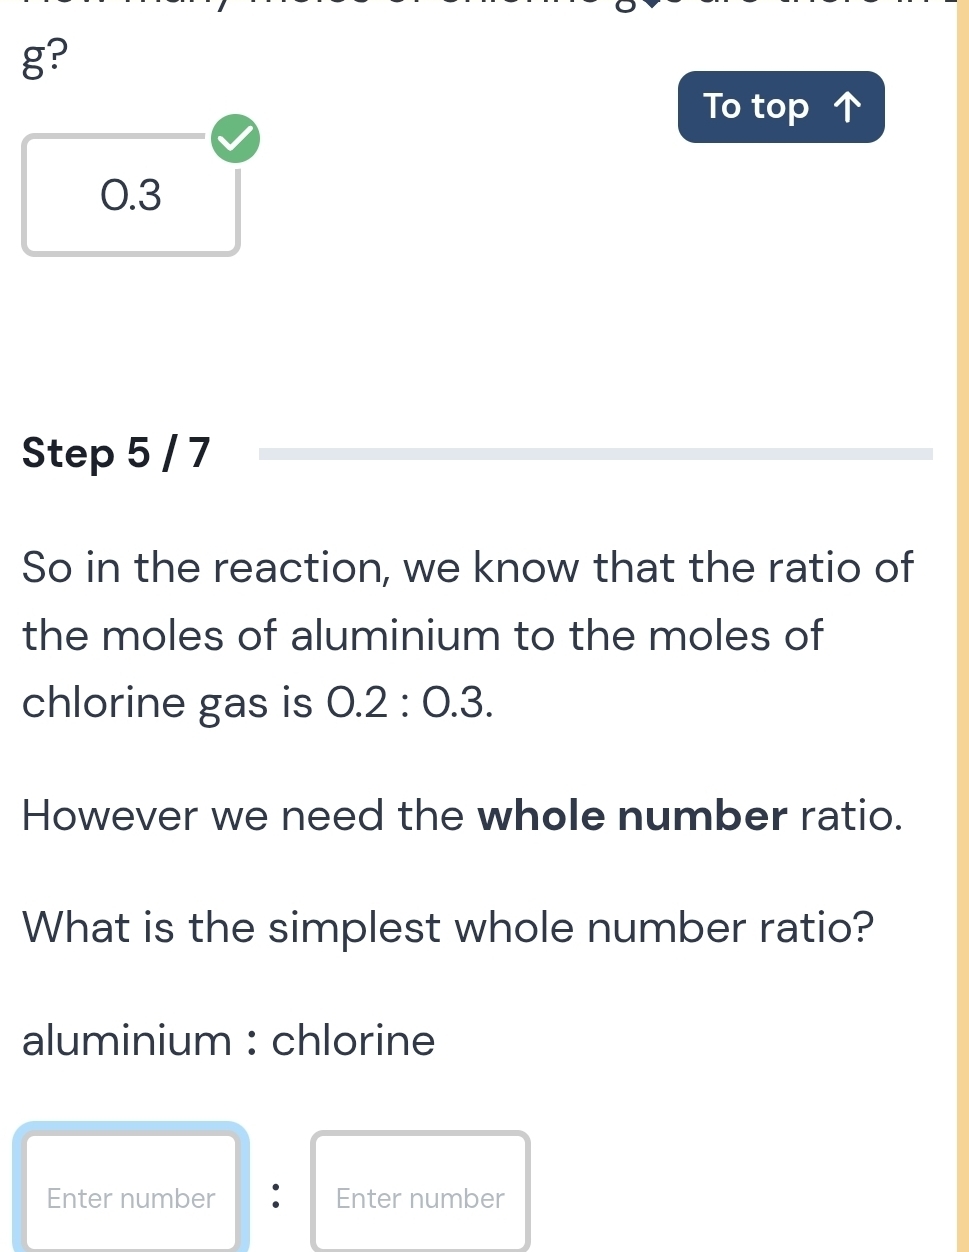The width and height of the screenshot is (969, 1252).
Task: Click the colon in "aluminium : chlorine" label
Action: pos(251,1042)
